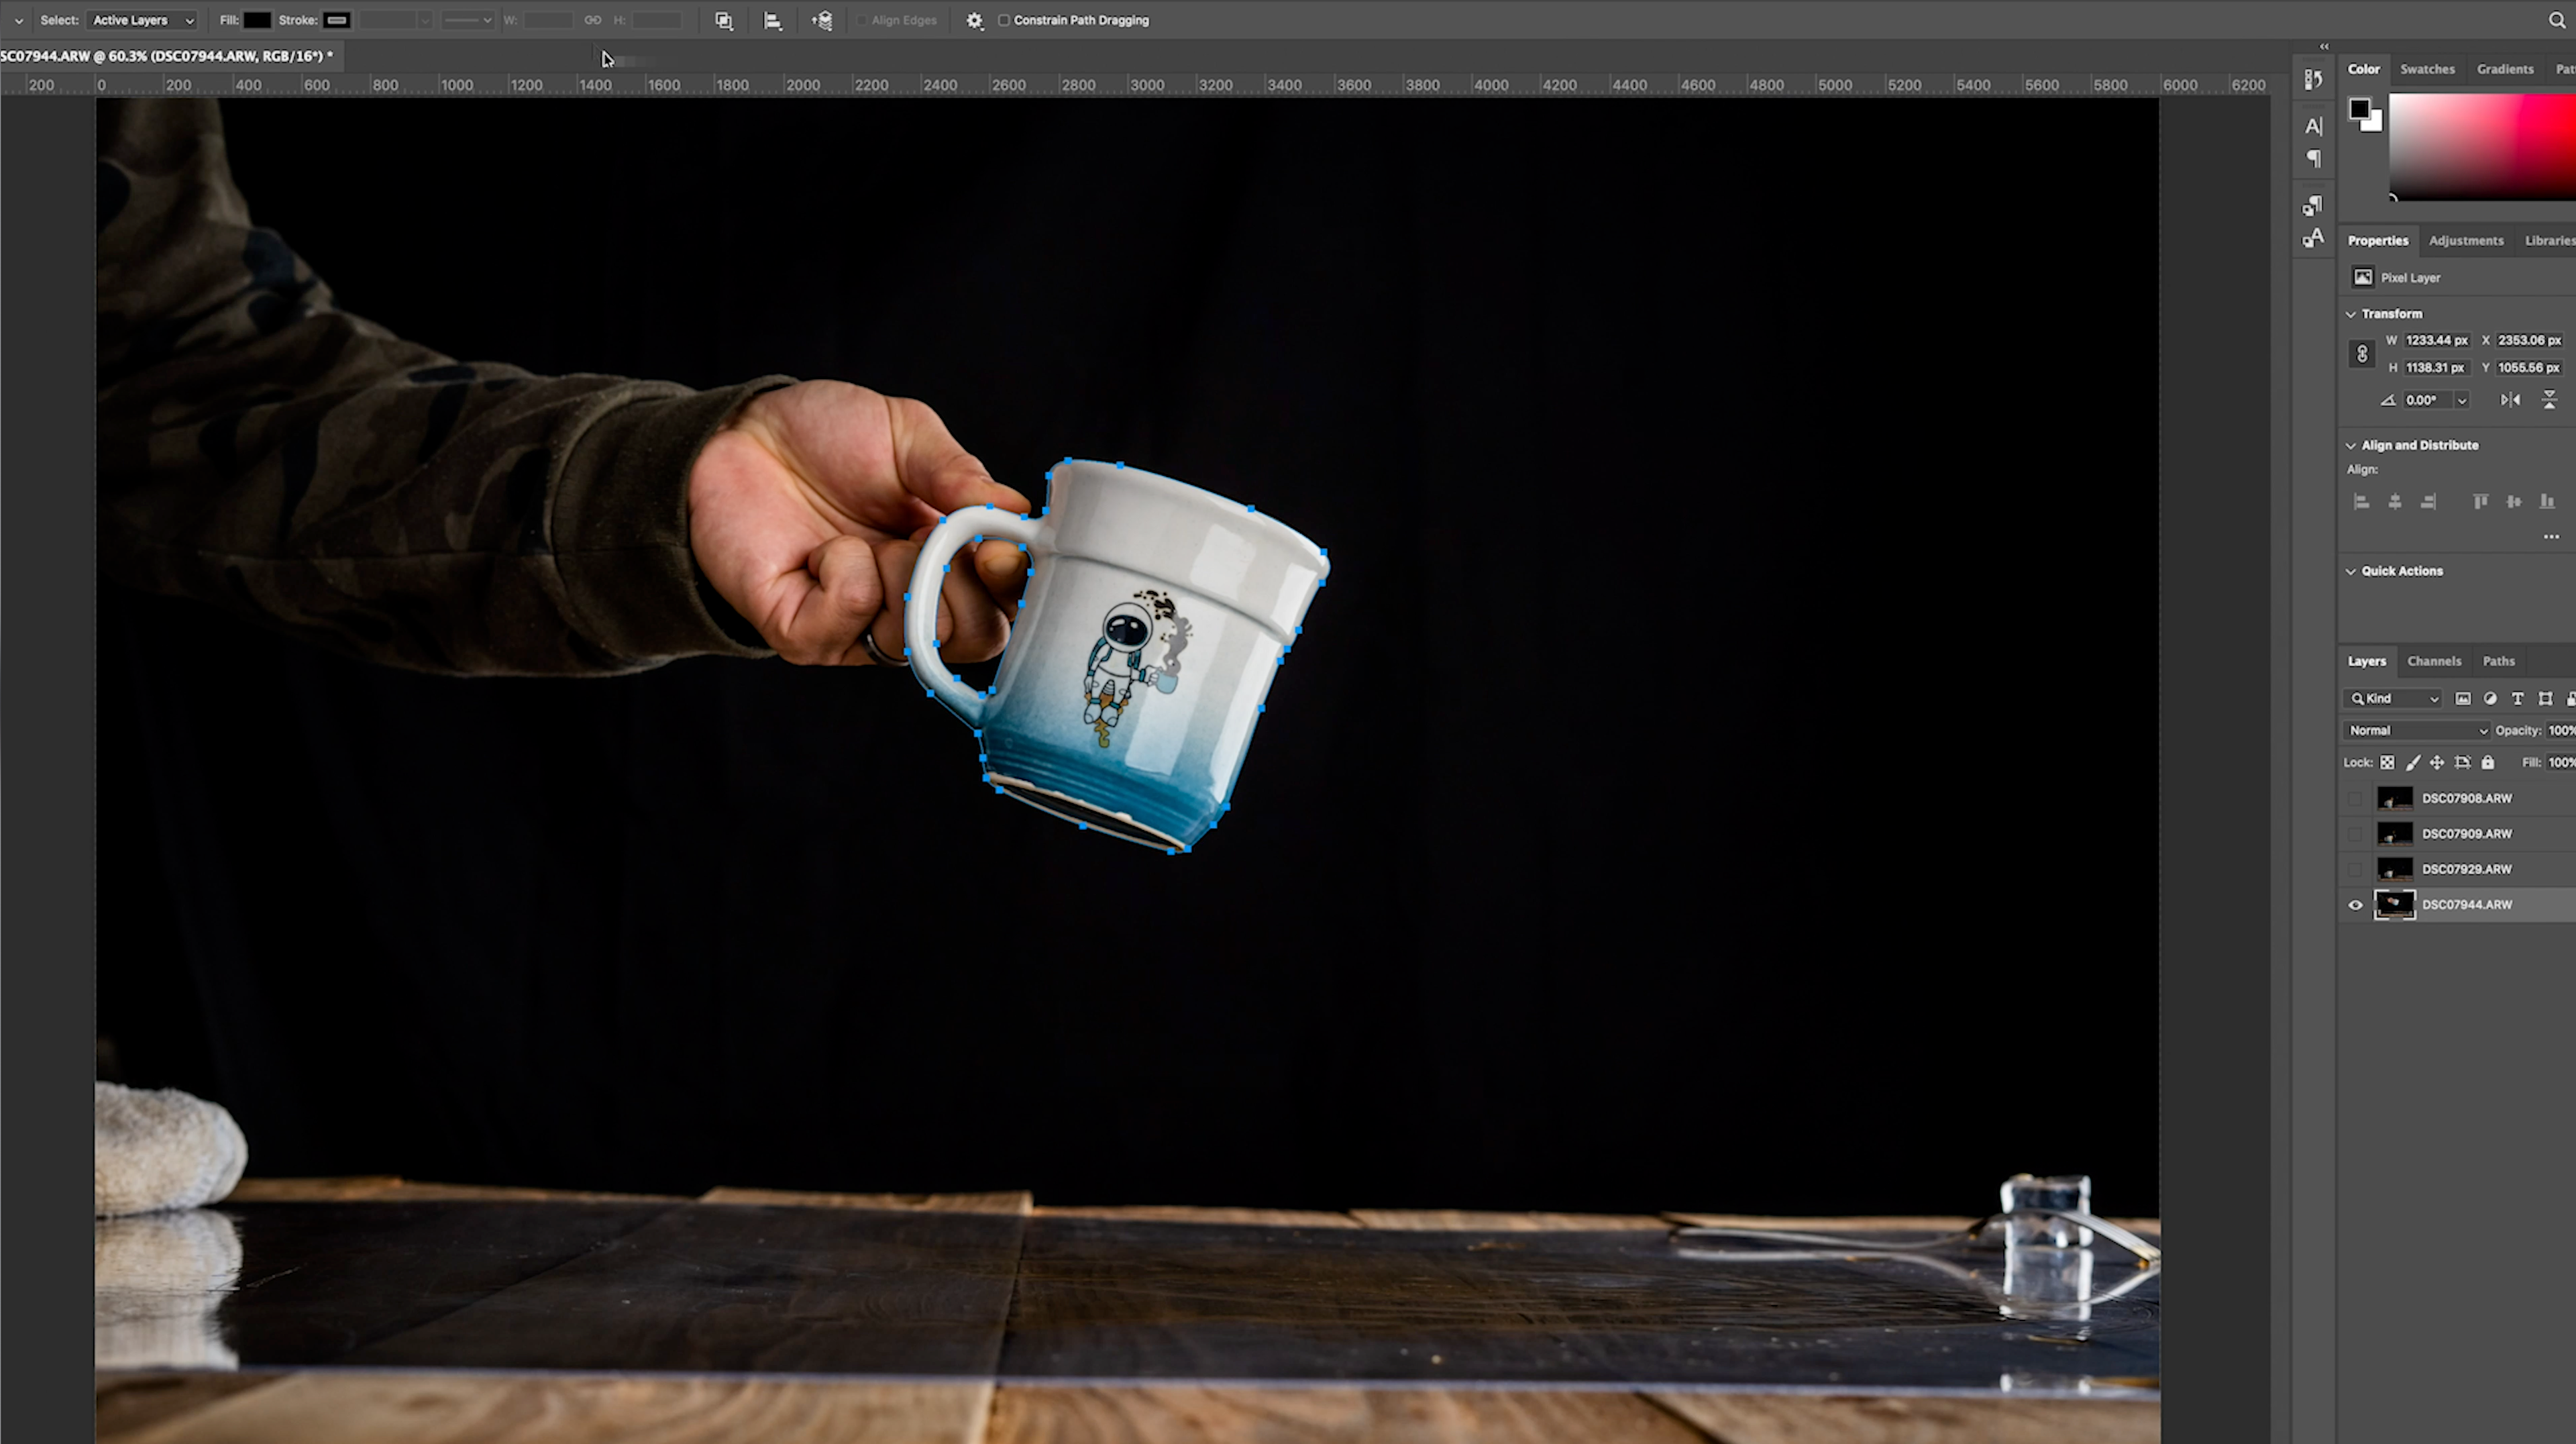Viewport: 2576px width, 1444px height.
Task: Click the lock all layer icon
Action: click(2488, 762)
